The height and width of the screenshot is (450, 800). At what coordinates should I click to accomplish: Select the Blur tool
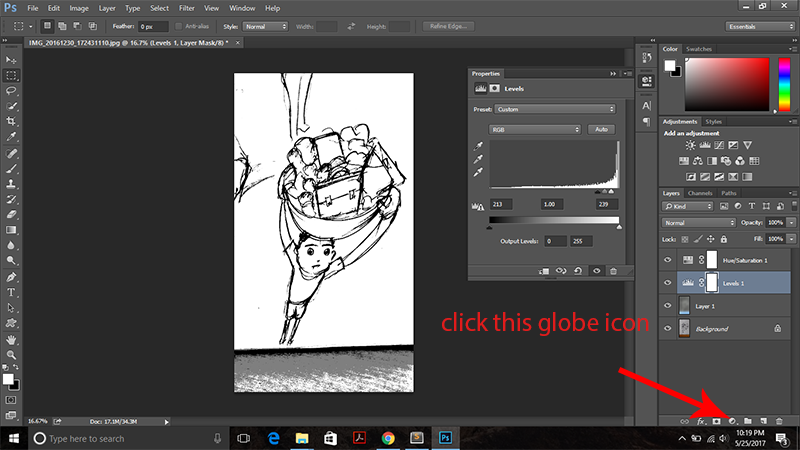(11, 245)
